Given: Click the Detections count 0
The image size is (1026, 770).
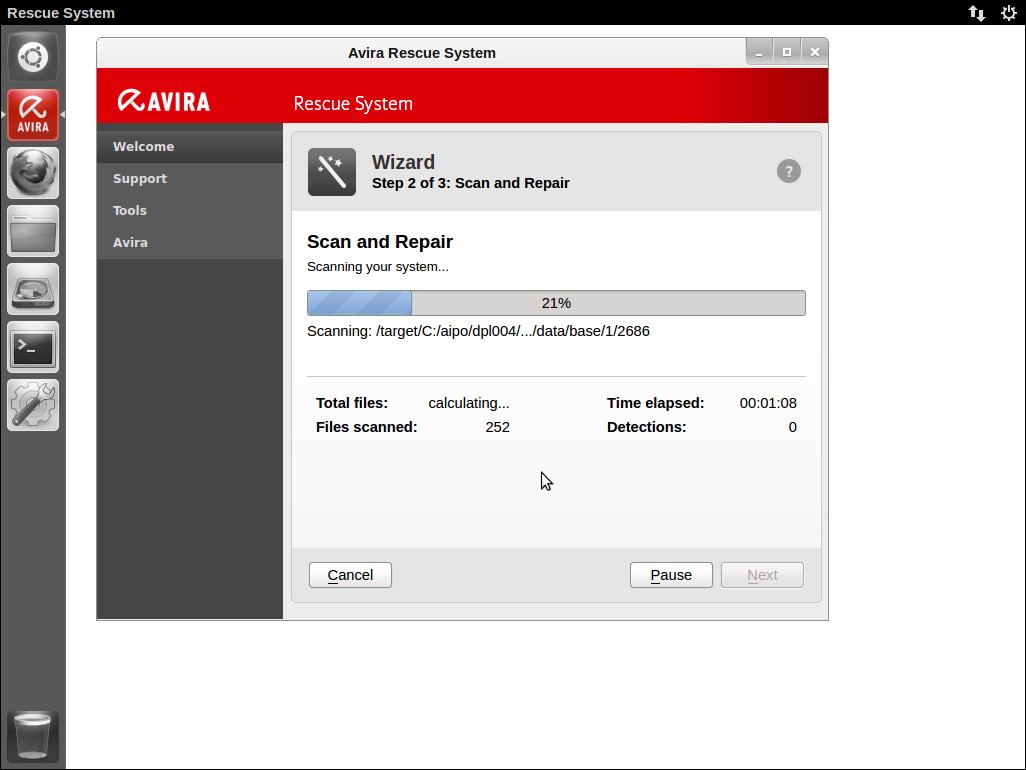Looking at the screenshot, I should coord(792,427).
